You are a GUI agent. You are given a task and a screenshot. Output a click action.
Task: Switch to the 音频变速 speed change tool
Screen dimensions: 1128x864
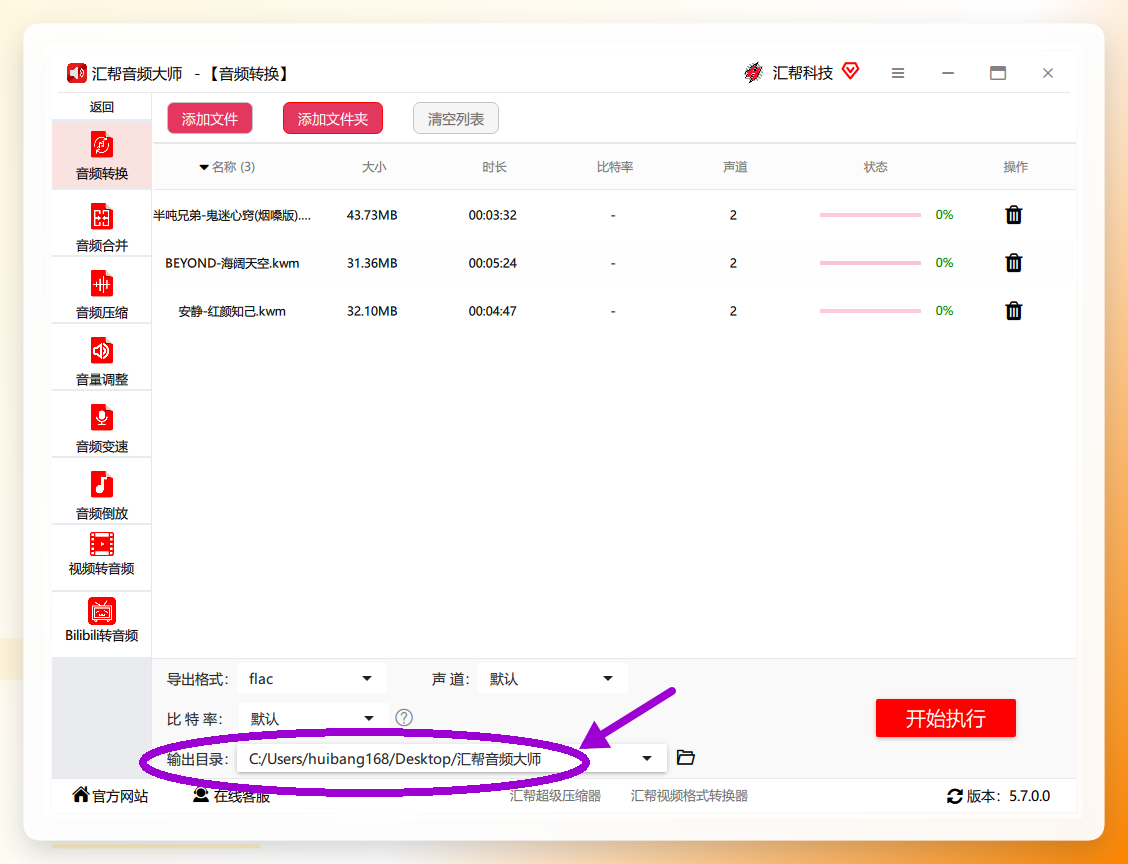click(x=101, y=427)
